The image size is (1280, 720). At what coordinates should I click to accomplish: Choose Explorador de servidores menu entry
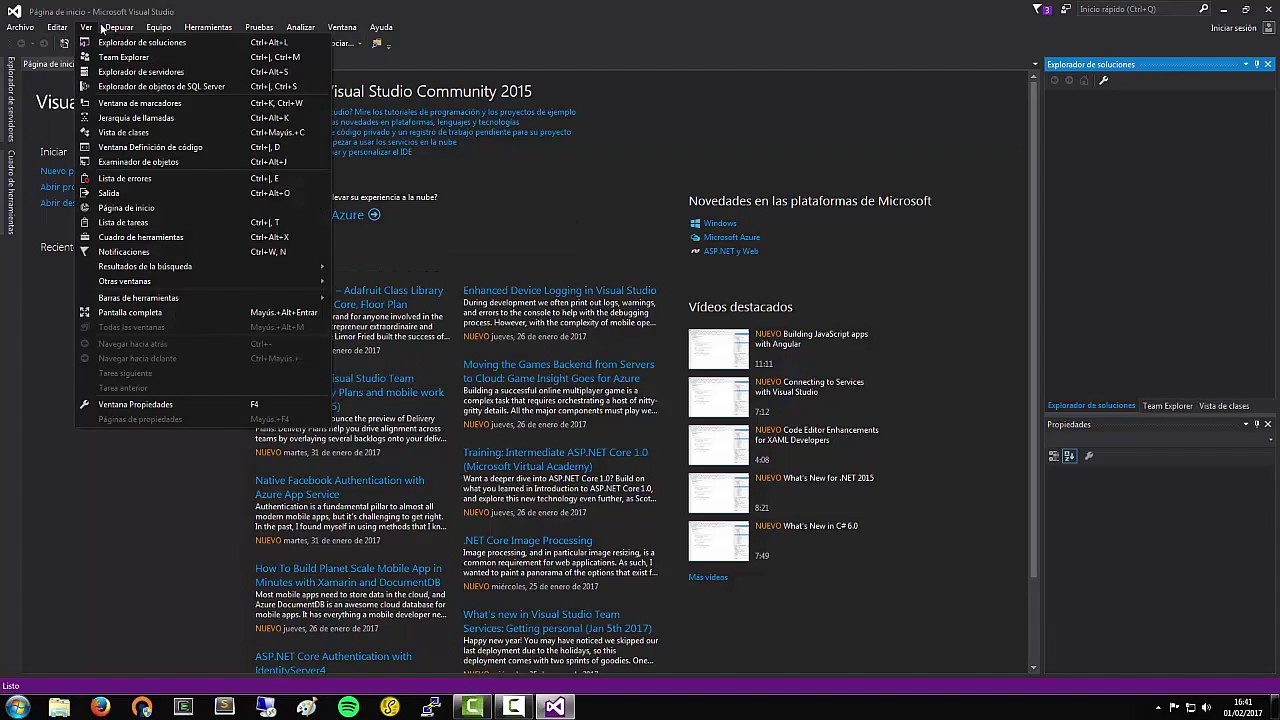click(x=202, y=72)
